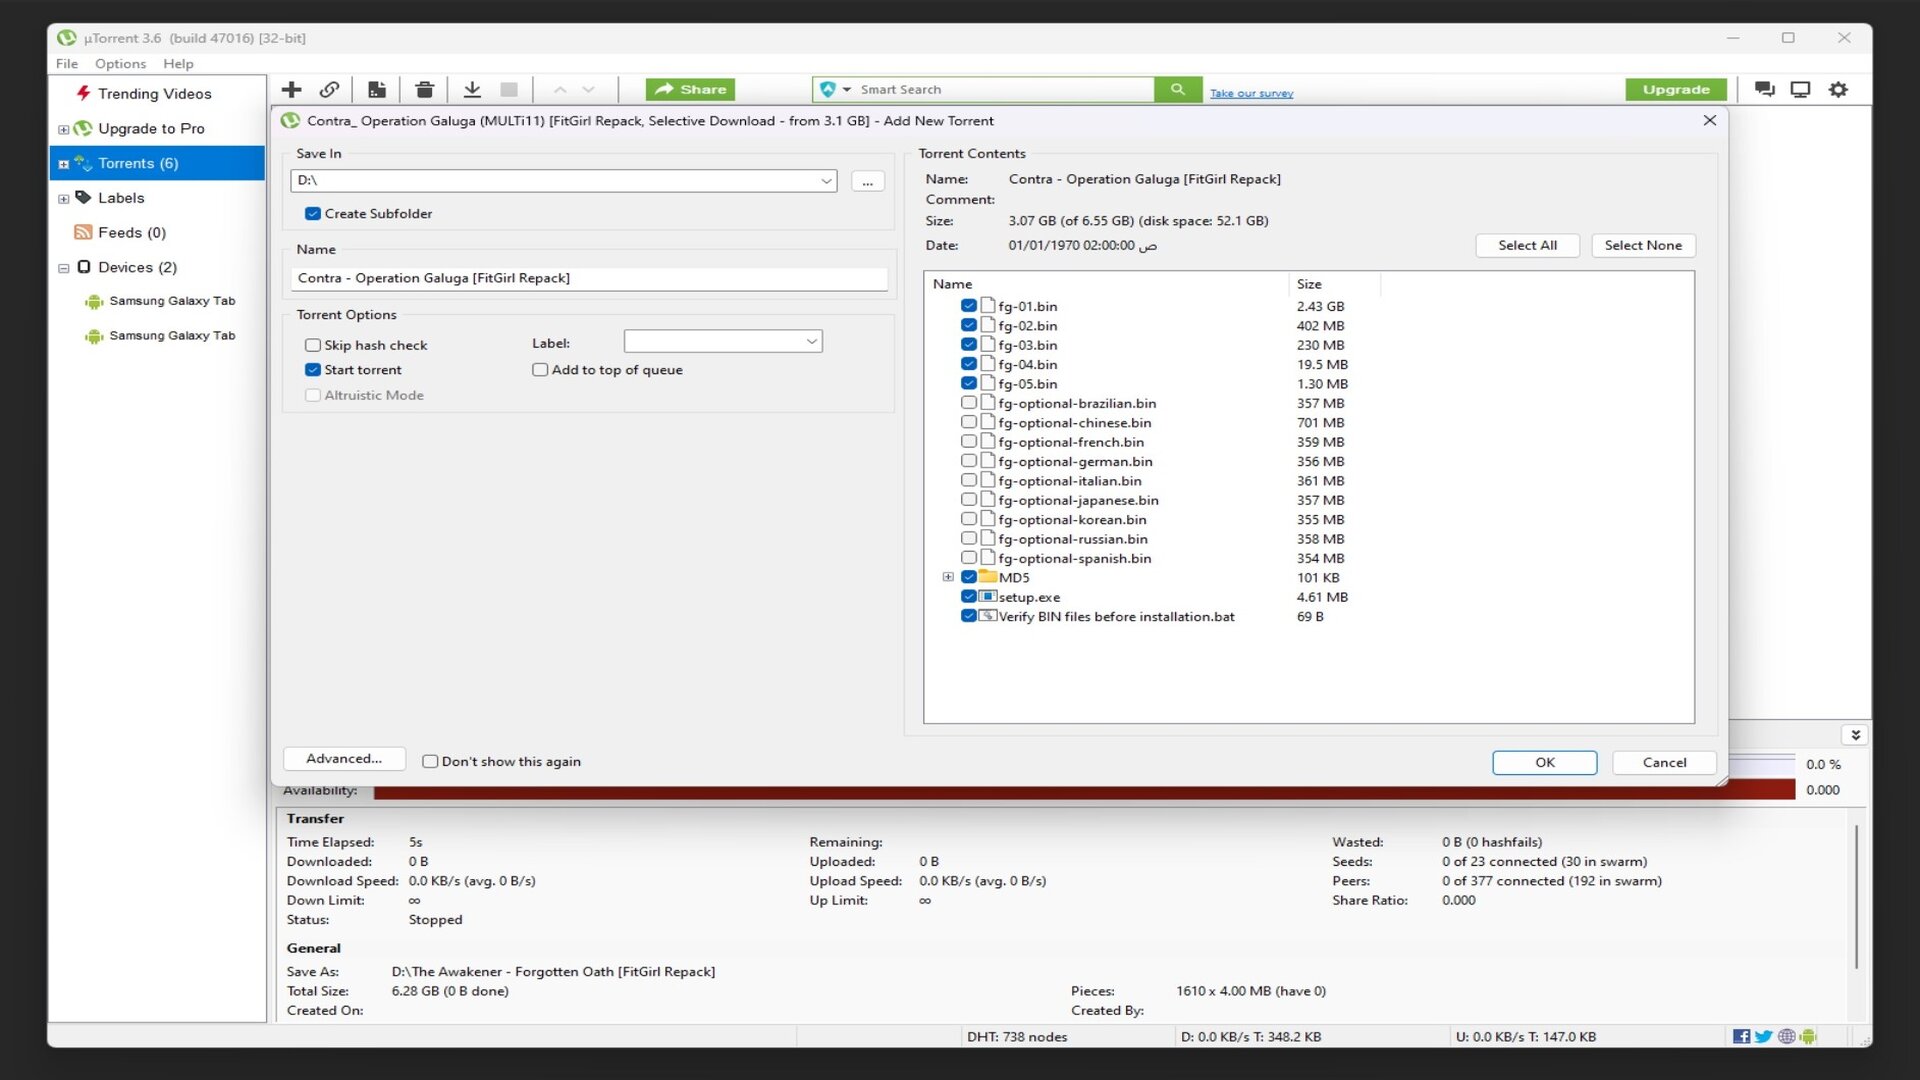Open the Label dropdown
Image resolution: width=1920 pixels, height=1080 pixels.
pos(811,342)
